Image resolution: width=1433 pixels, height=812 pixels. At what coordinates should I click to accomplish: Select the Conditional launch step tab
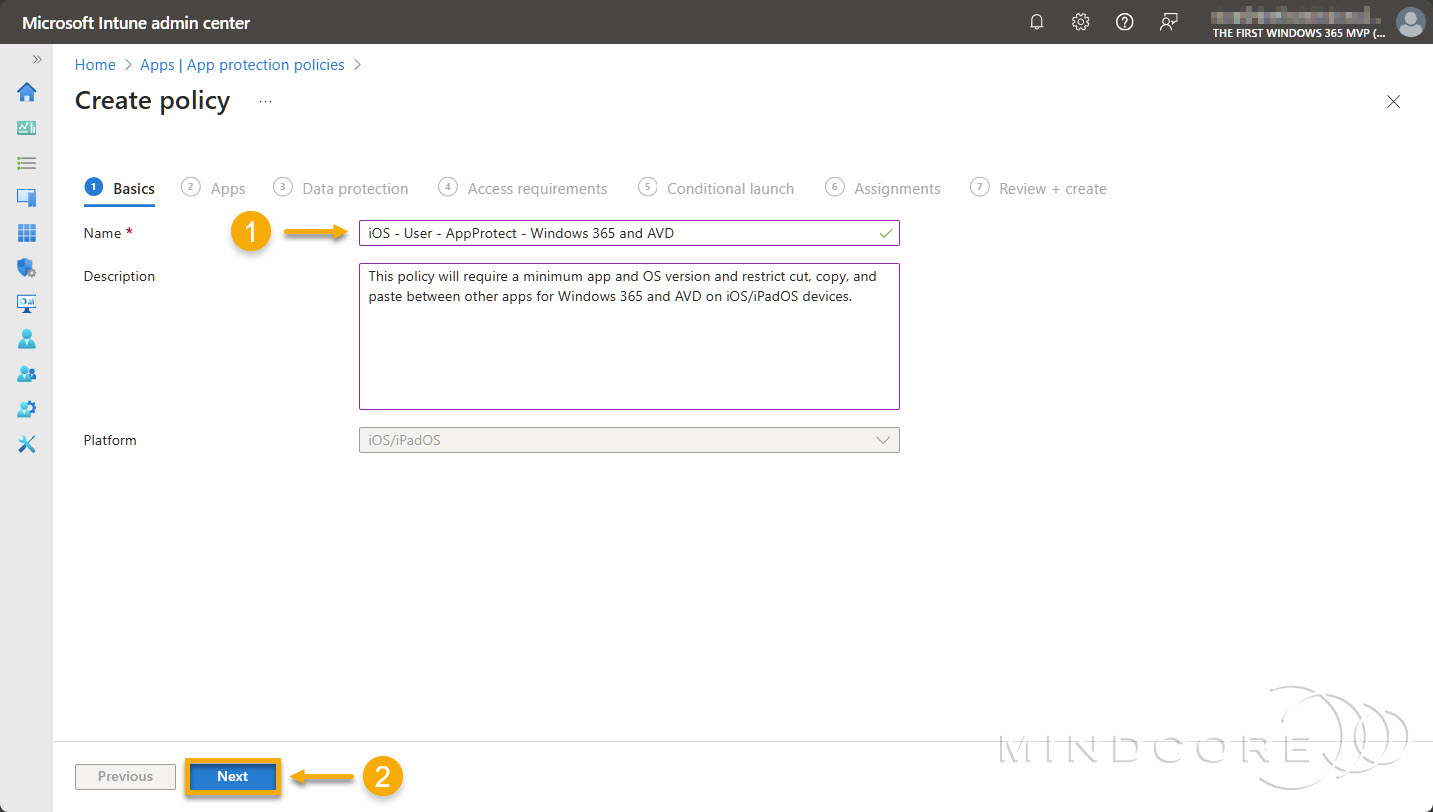[716, 188]
